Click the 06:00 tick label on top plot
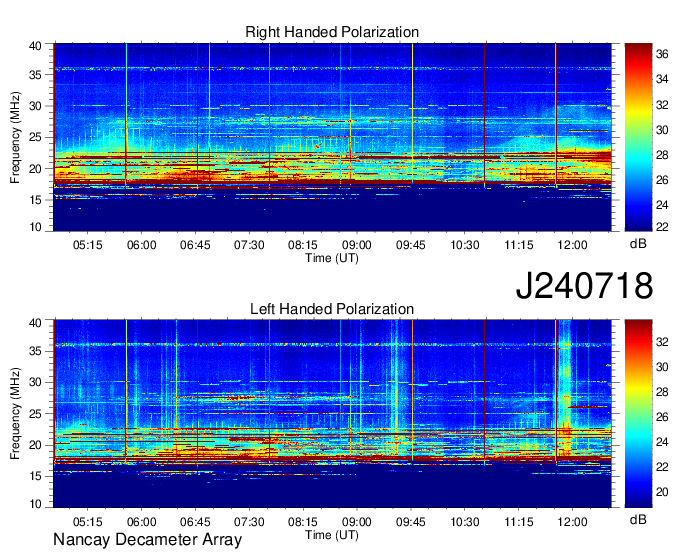The image size is (680, 552). tap(141, 245)
